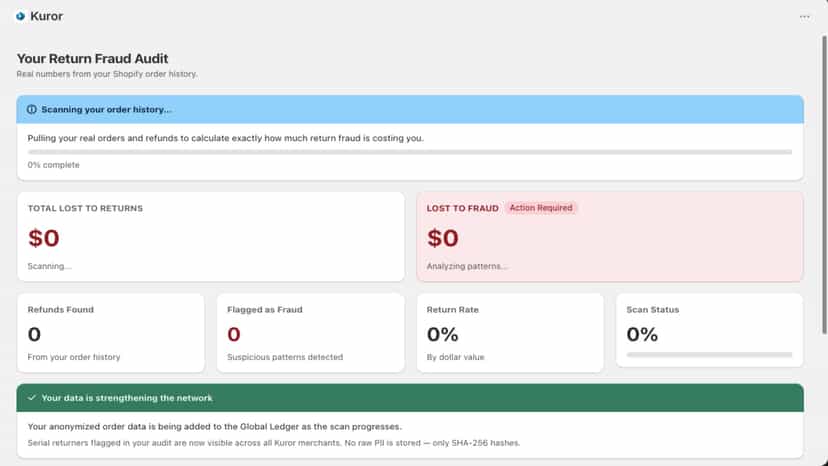
Task: Click the scan progress bar under order history
Action: pos(410,152)
